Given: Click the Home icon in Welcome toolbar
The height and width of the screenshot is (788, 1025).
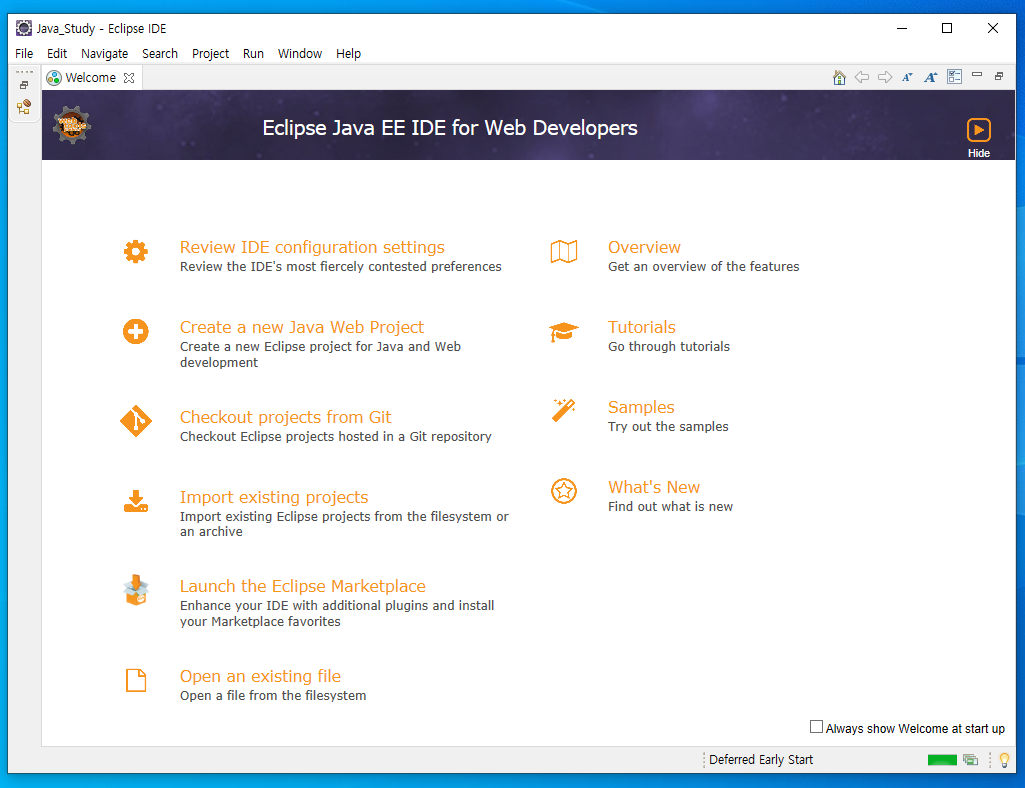Looking at the screenshot, I should tap(839, 78).
